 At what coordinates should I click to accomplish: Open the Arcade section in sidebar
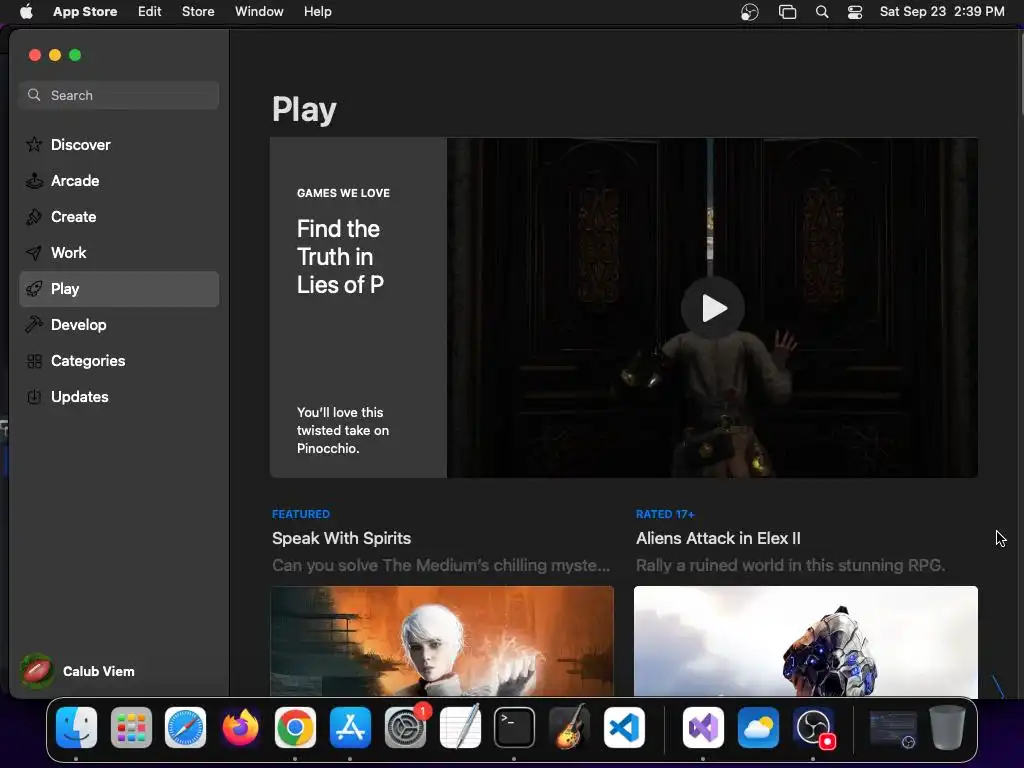119,181
